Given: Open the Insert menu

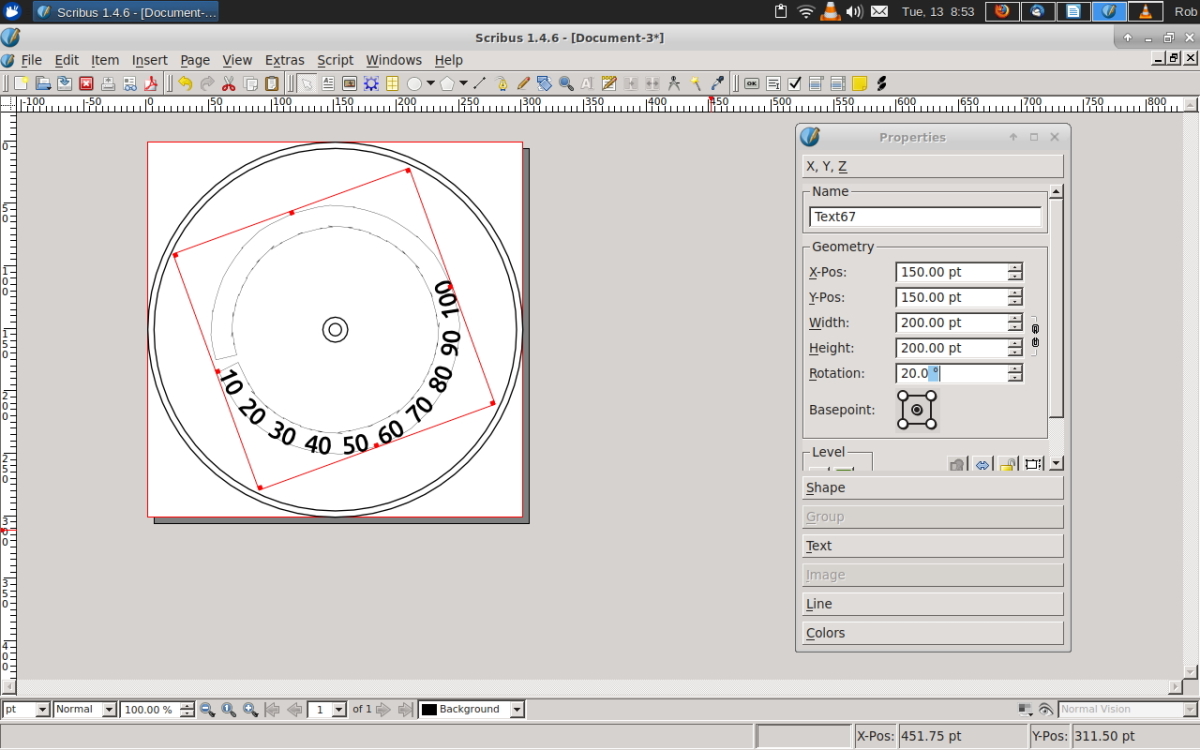Looking at the screenshot, I should pos(149,60).
